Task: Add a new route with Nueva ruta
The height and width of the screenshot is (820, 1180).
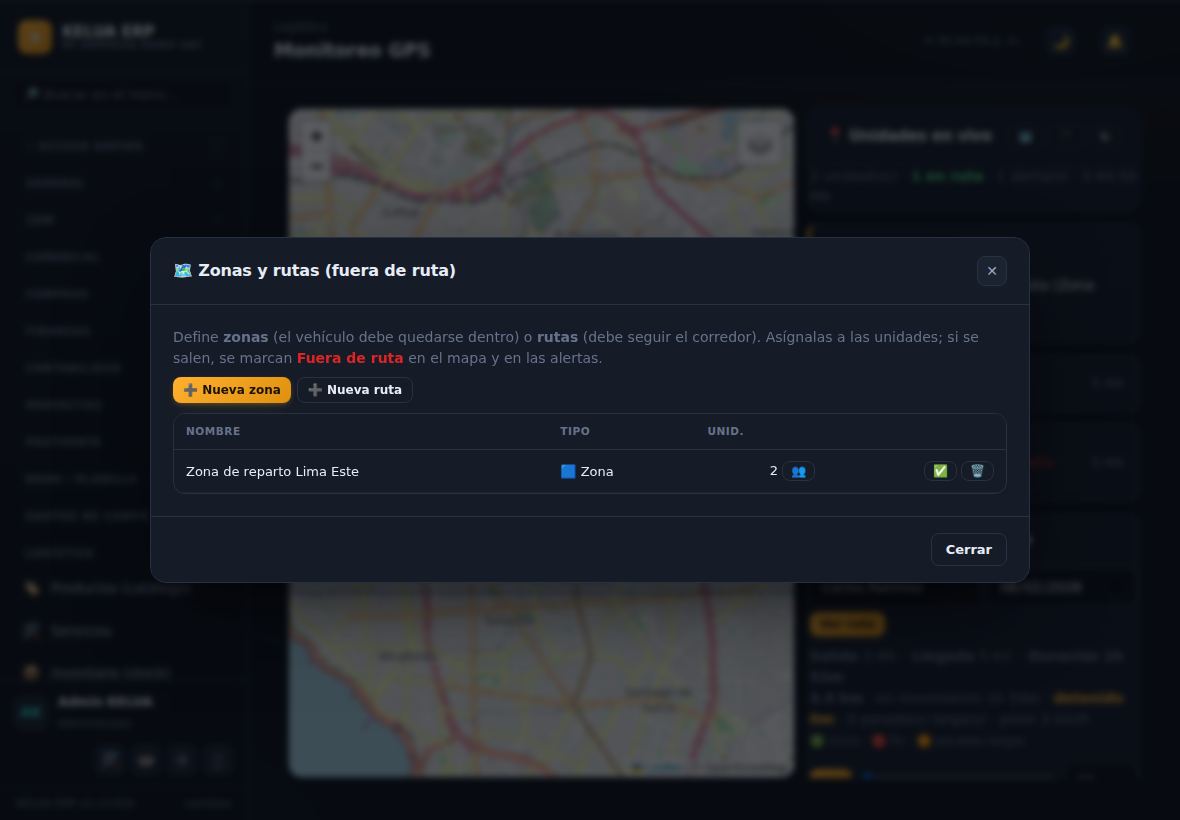Action: pyautogui.click(x=354, y=390)
